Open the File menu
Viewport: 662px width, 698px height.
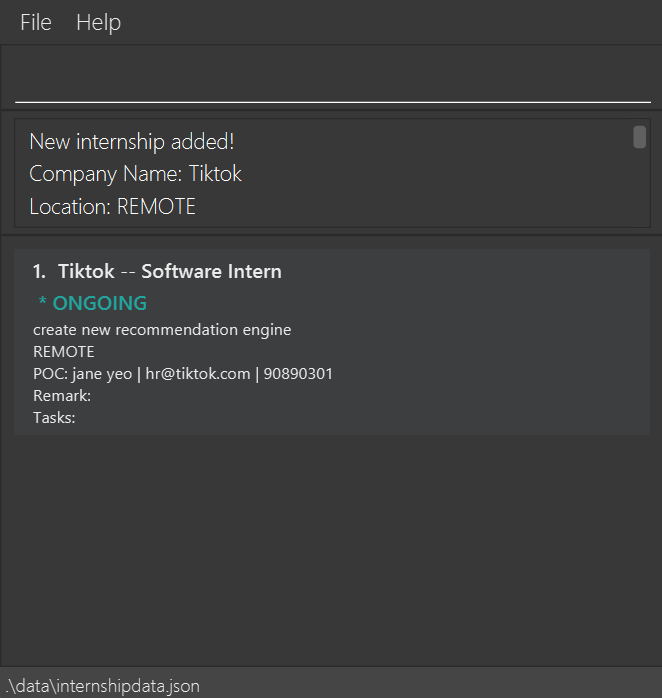tap(36, 22)
